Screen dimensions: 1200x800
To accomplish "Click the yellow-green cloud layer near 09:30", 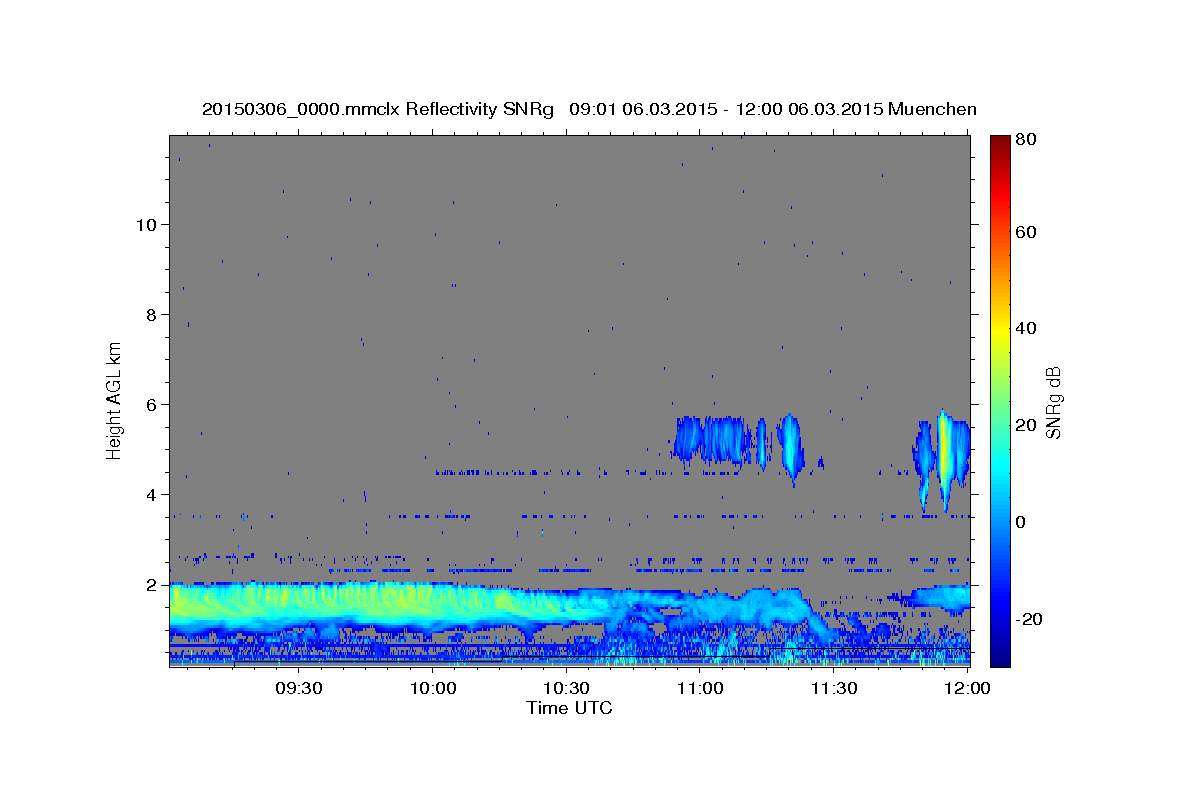I will coord(300,605).
